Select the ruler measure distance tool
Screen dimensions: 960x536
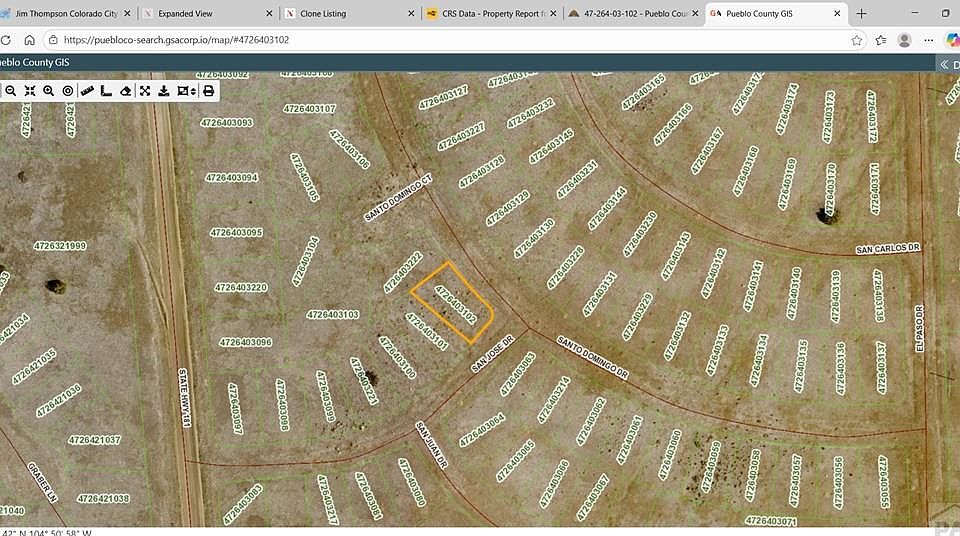coord(87,91)
